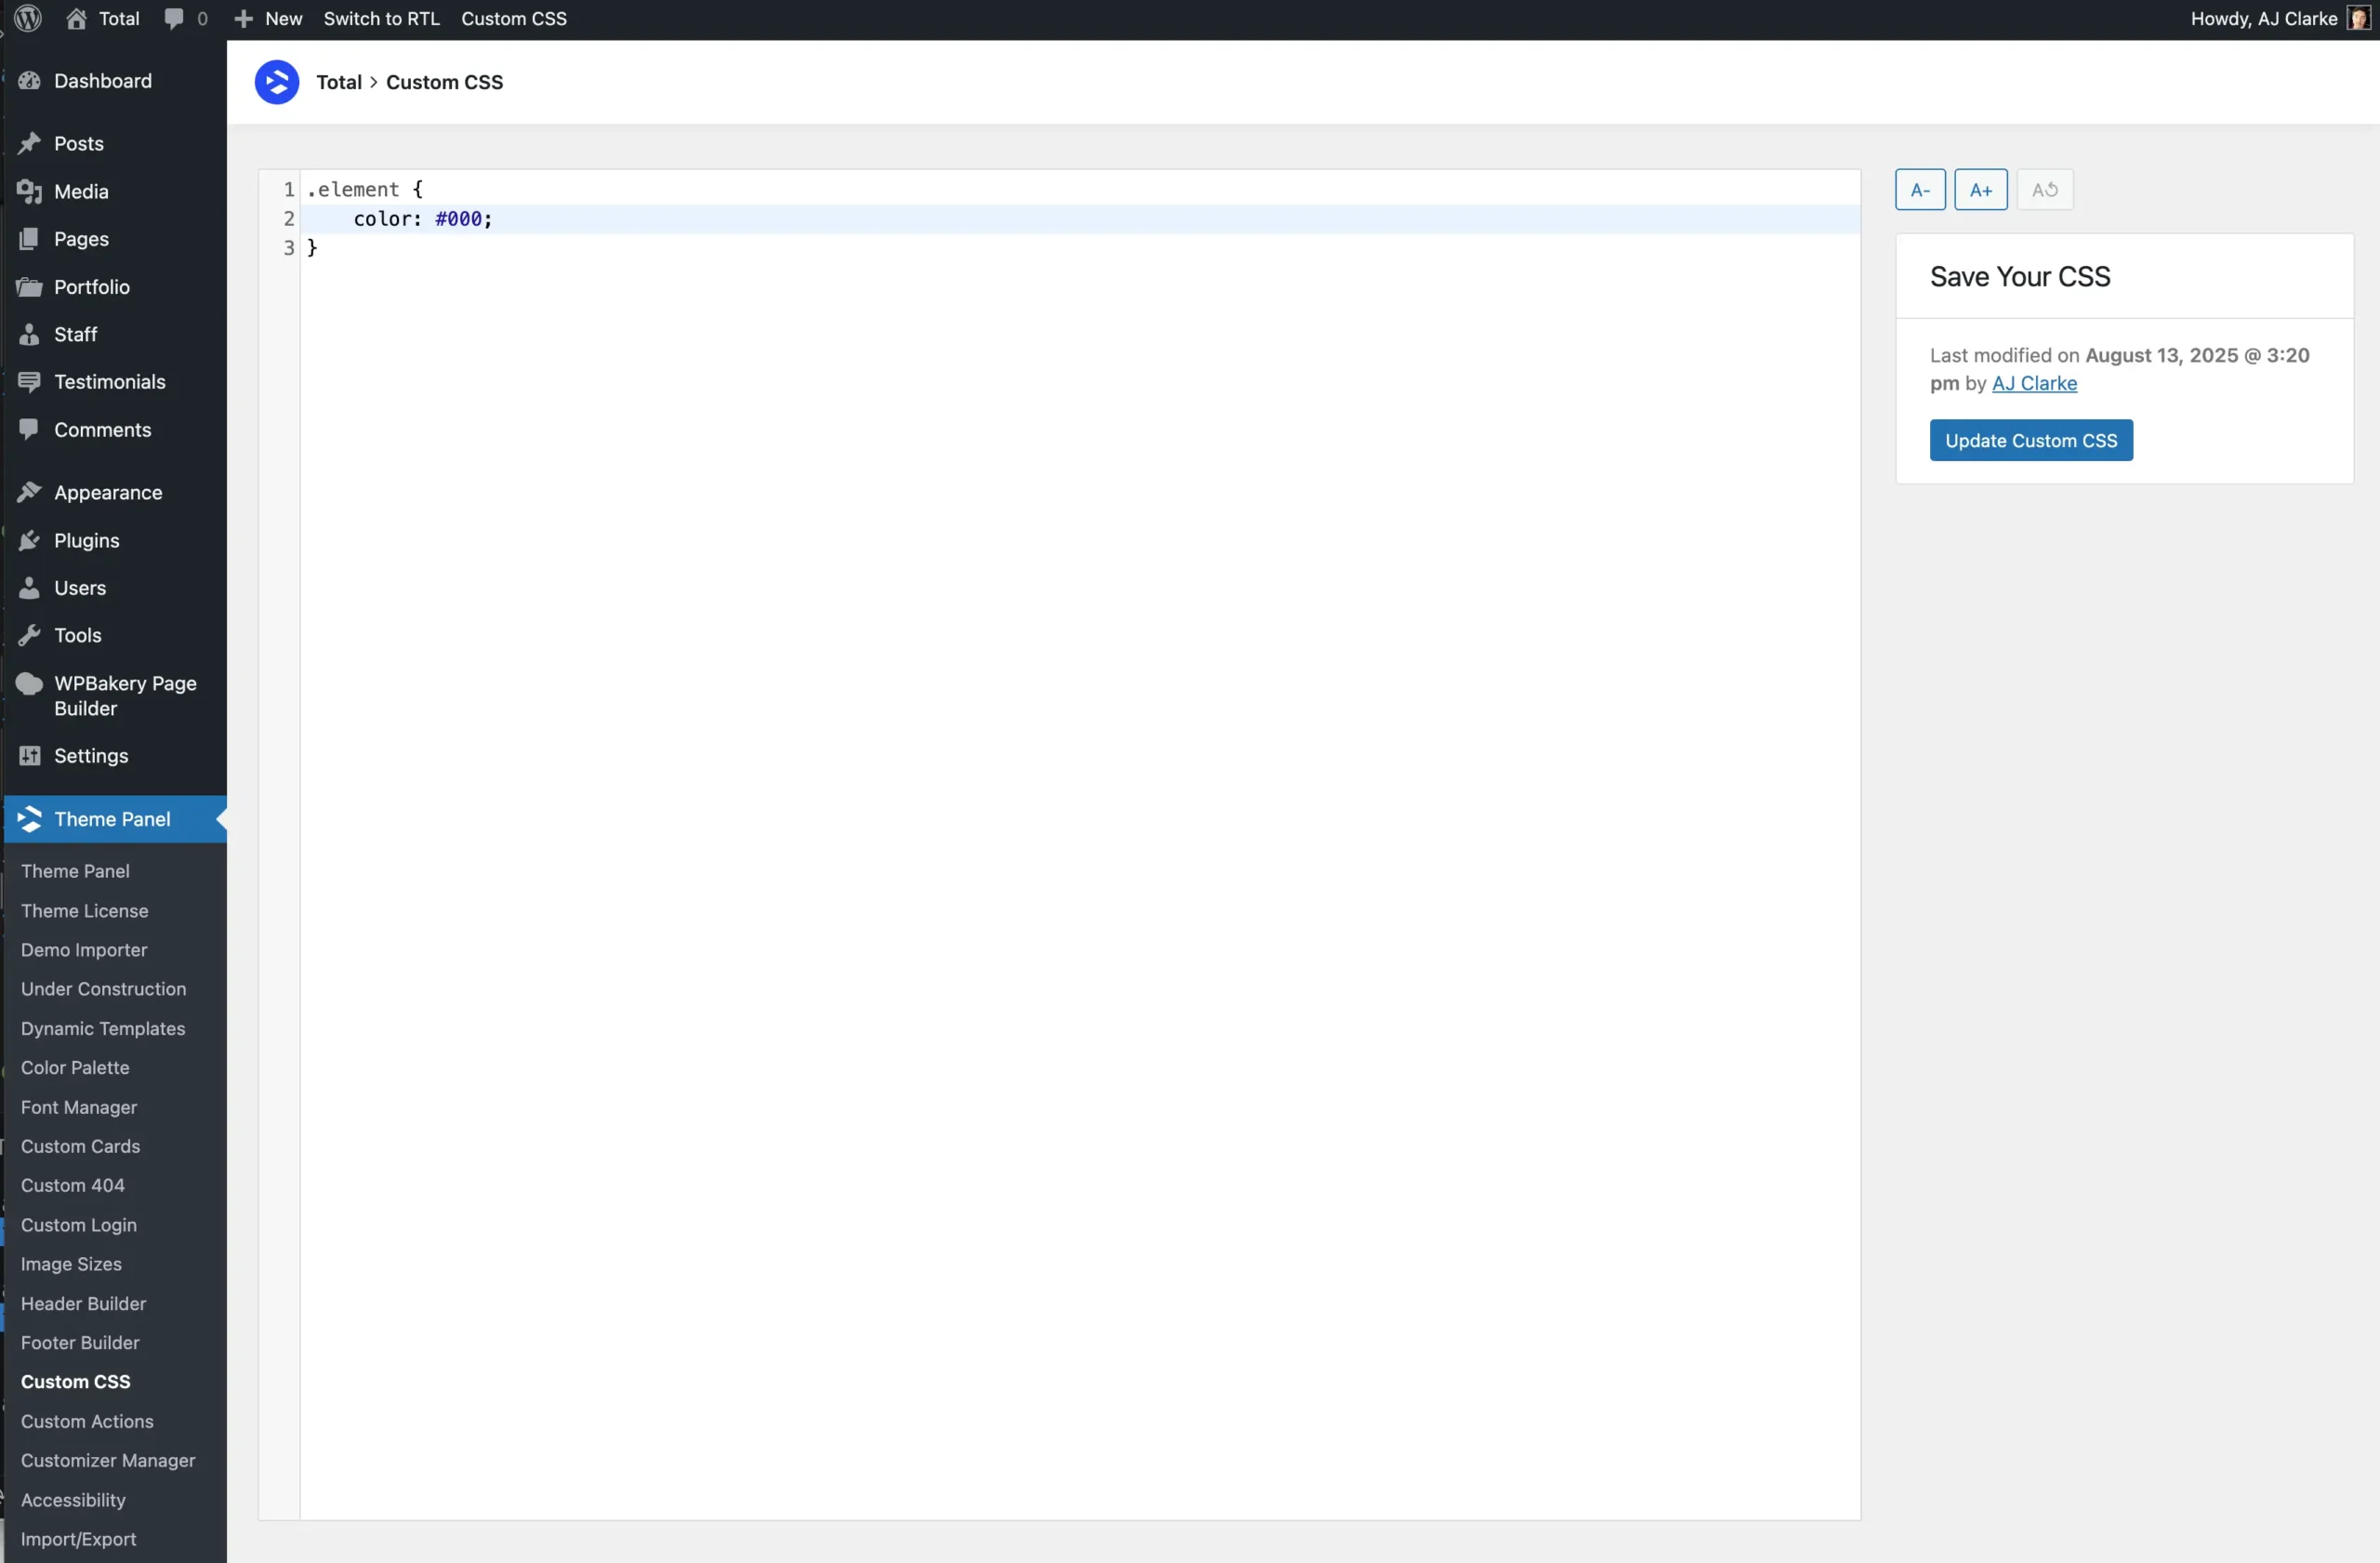Click Update Custom CSS

[x=2031, y=440]
